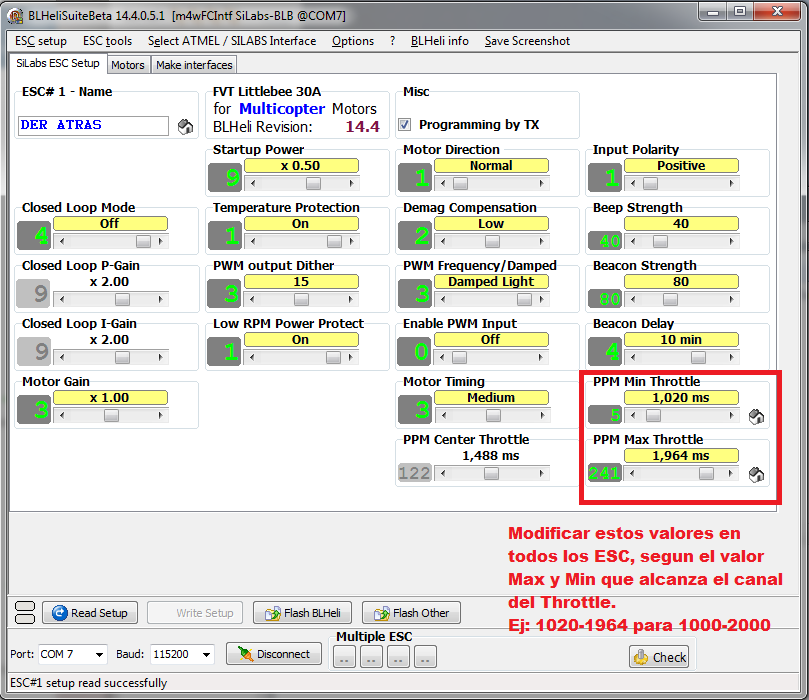Click the ESC name field DER ATRAS
809x700 pixels.
(x=93, y=125)
